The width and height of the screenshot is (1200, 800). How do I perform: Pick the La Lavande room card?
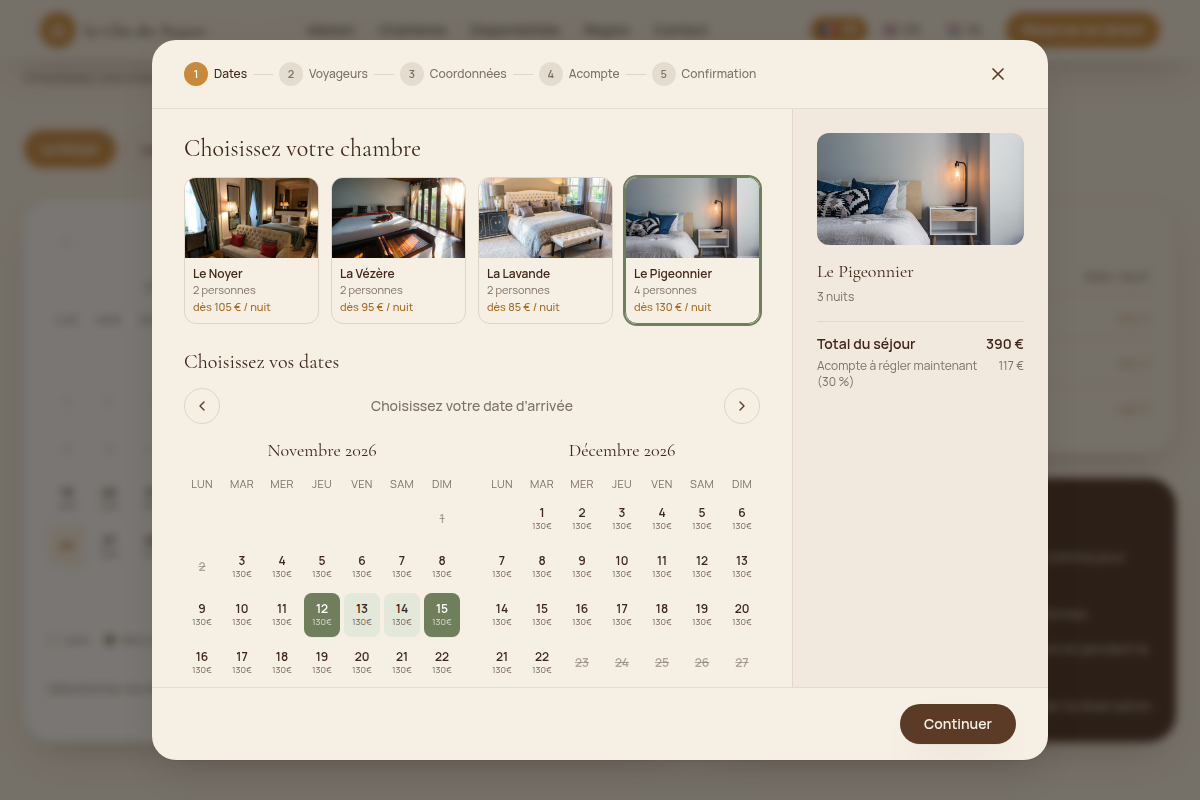pos(545,251)
